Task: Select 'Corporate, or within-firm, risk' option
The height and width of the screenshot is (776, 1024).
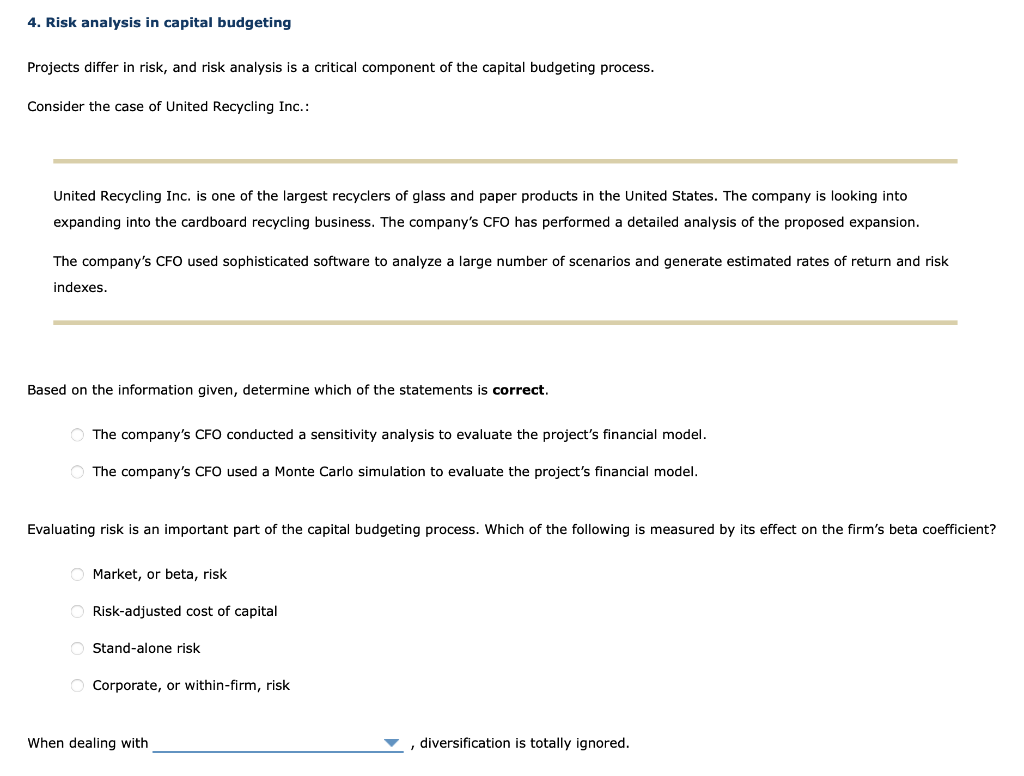Action: point(77,685)
